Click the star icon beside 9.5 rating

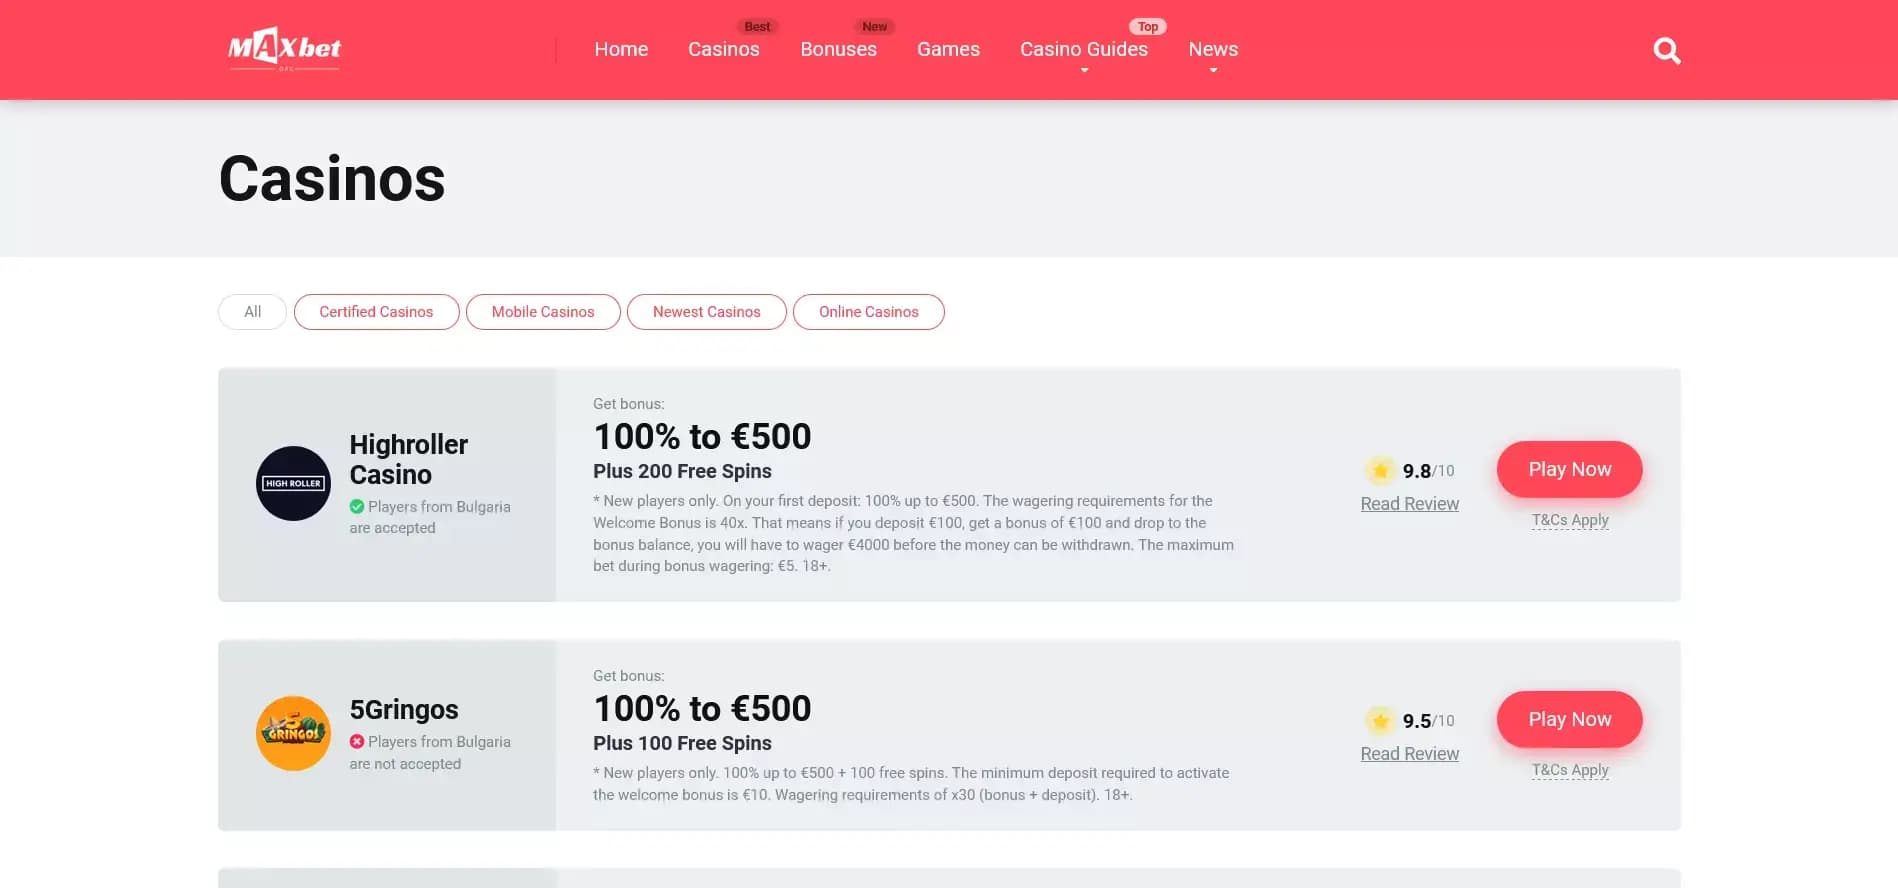[1380, 720]
